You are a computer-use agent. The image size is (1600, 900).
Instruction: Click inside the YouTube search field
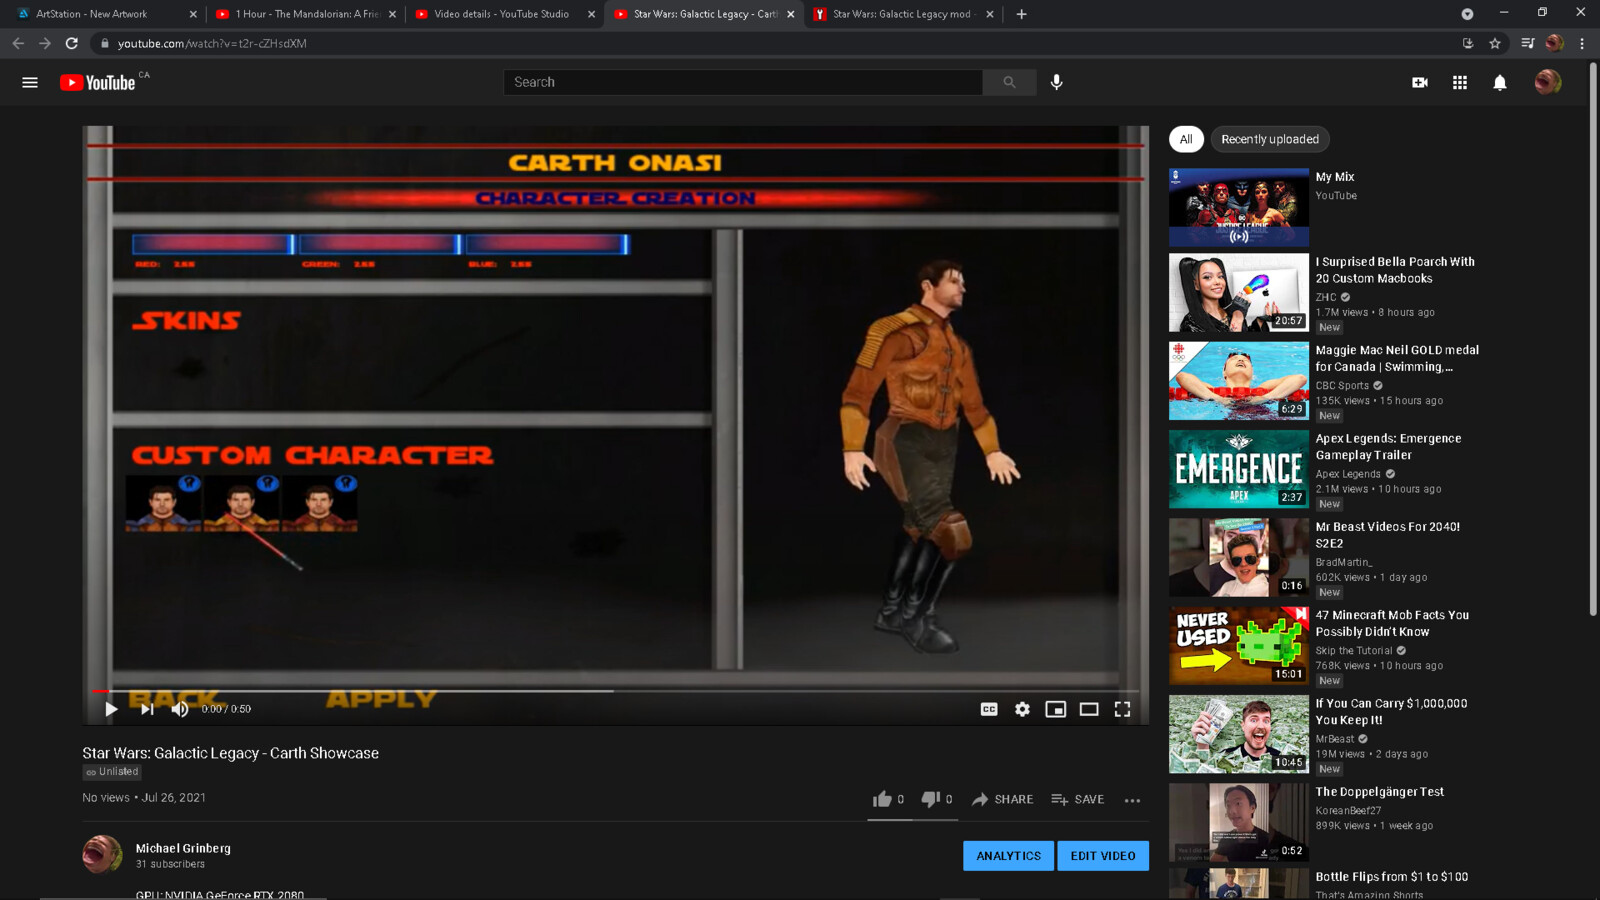[x=743, y=82]
